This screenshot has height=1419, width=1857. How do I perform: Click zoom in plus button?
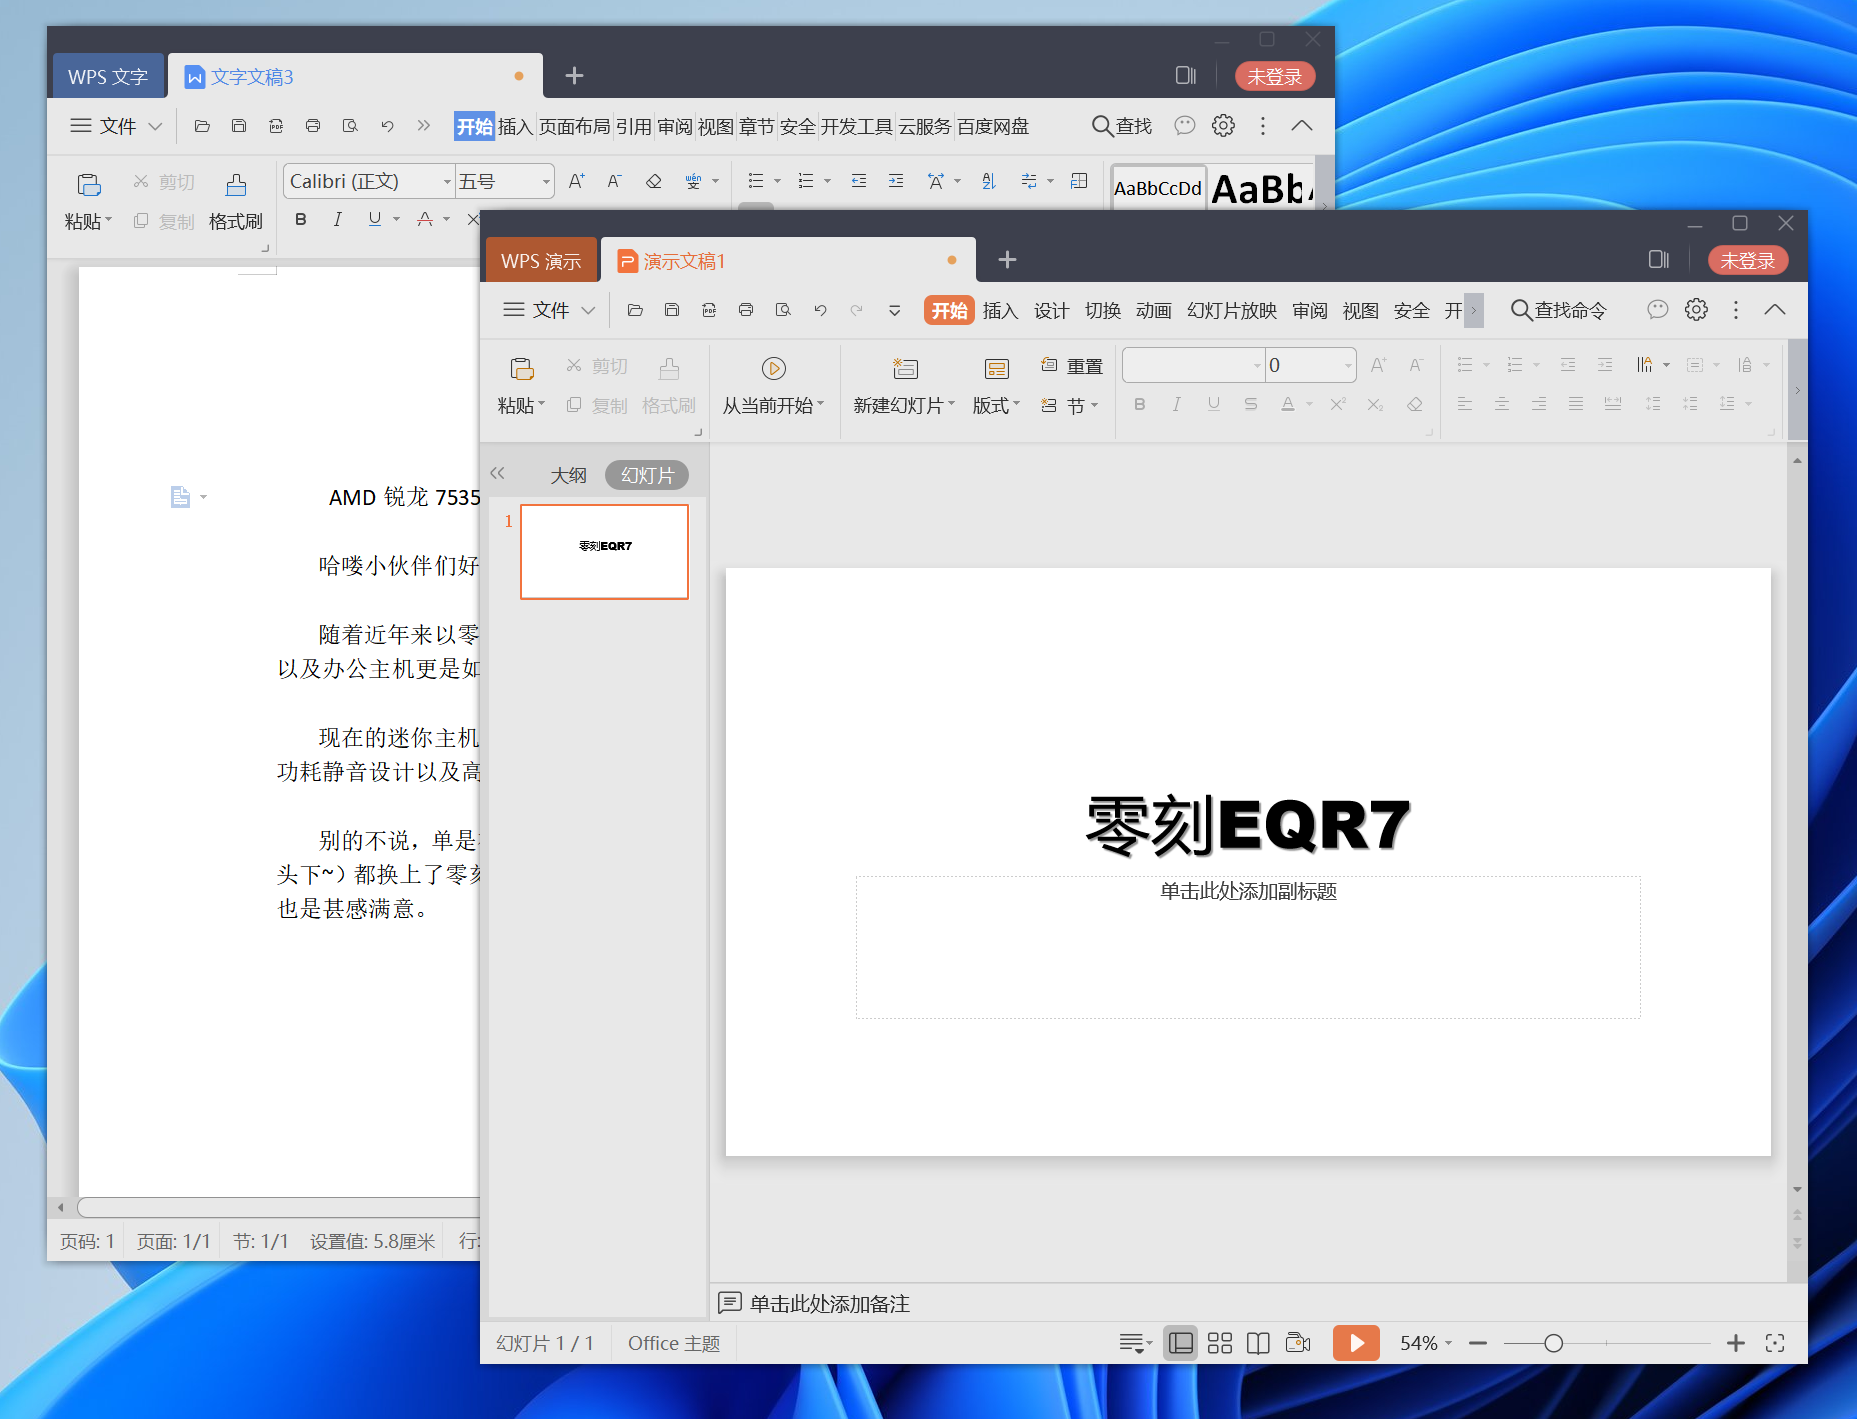coord(1736,1343)
